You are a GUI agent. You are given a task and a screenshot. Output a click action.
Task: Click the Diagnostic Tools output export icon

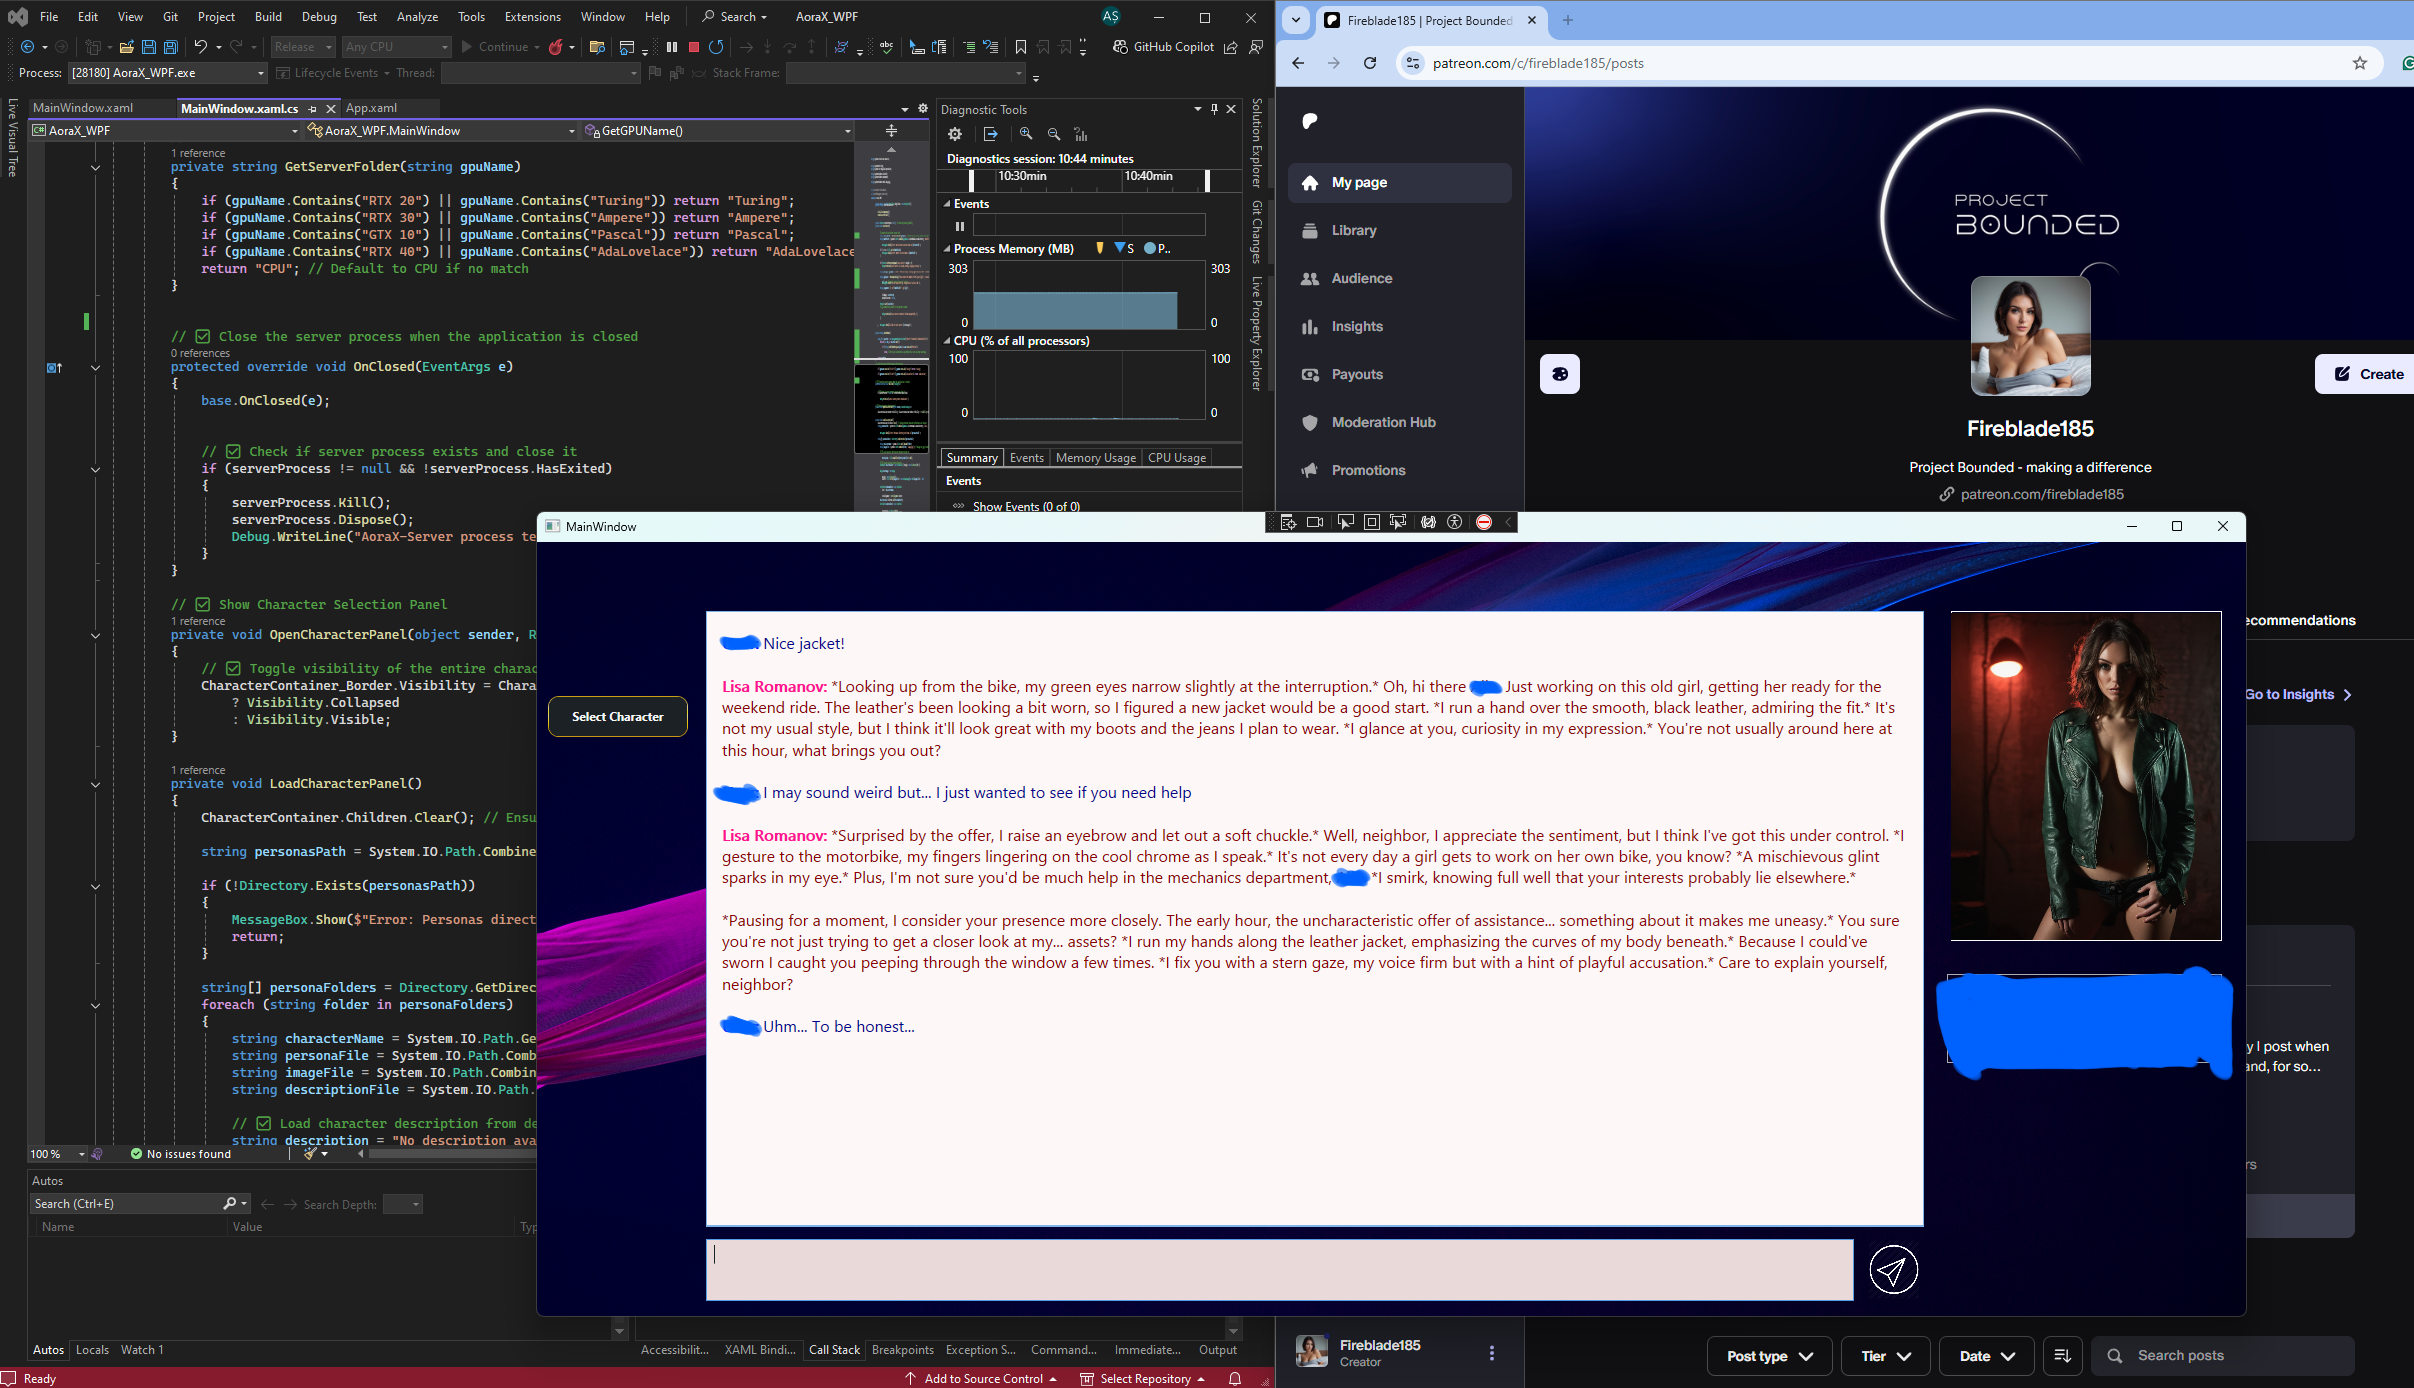click(990, 134)
